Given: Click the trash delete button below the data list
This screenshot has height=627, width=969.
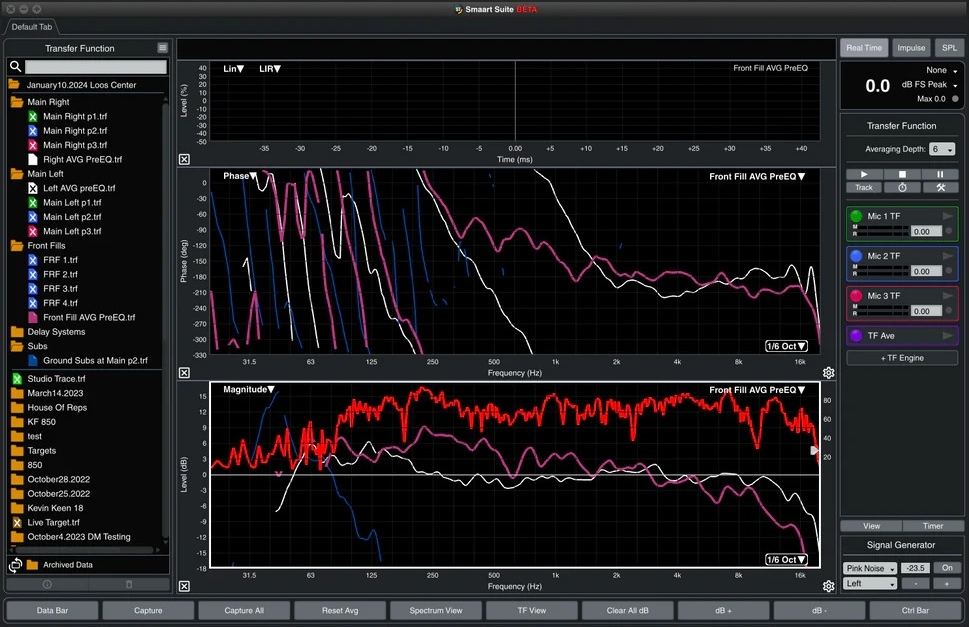Looking at the screenshot, I should point(129,584).
